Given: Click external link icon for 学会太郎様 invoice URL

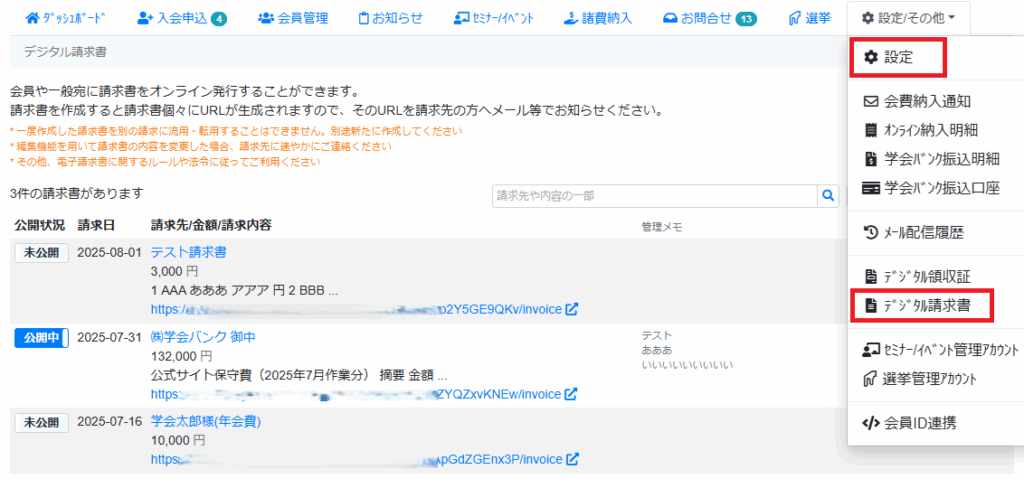Looking at the screenshot, I should pos(572,459).
